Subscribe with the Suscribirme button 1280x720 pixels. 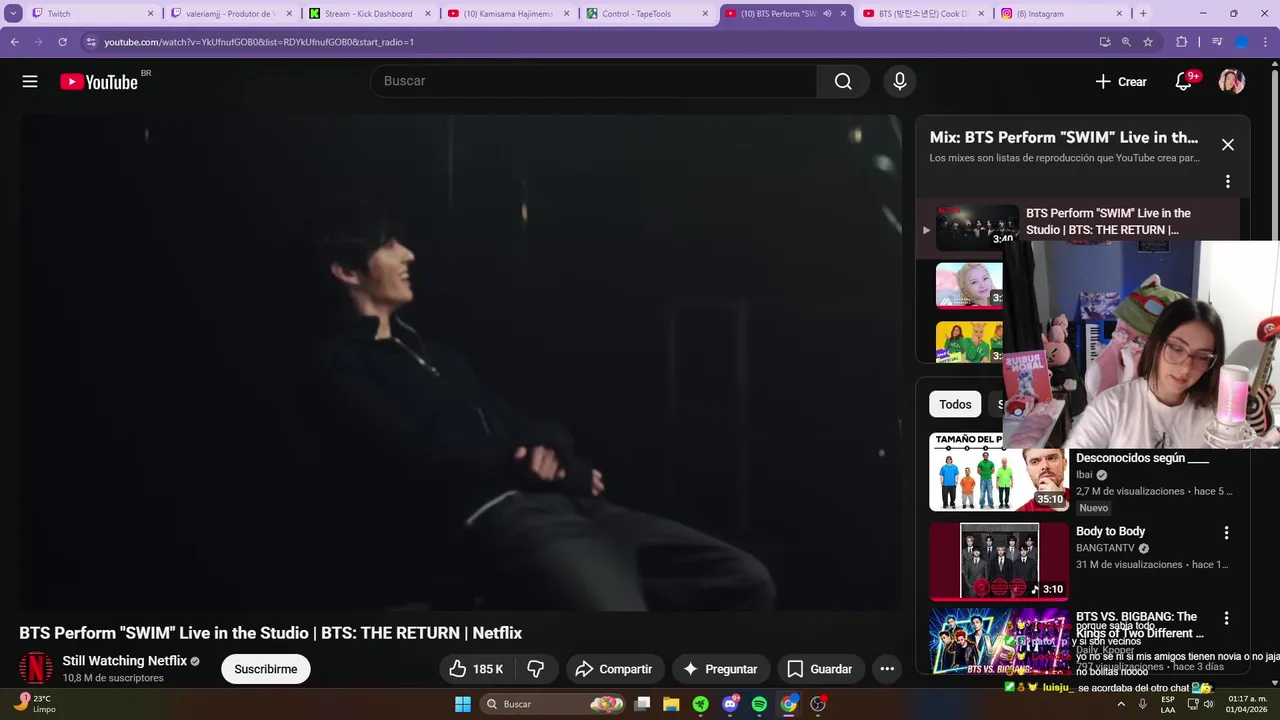point(266,669)
